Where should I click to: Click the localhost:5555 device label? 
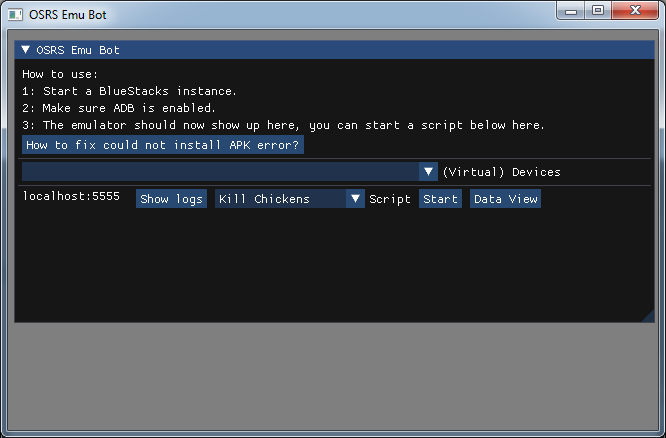[x=71, y=196]
